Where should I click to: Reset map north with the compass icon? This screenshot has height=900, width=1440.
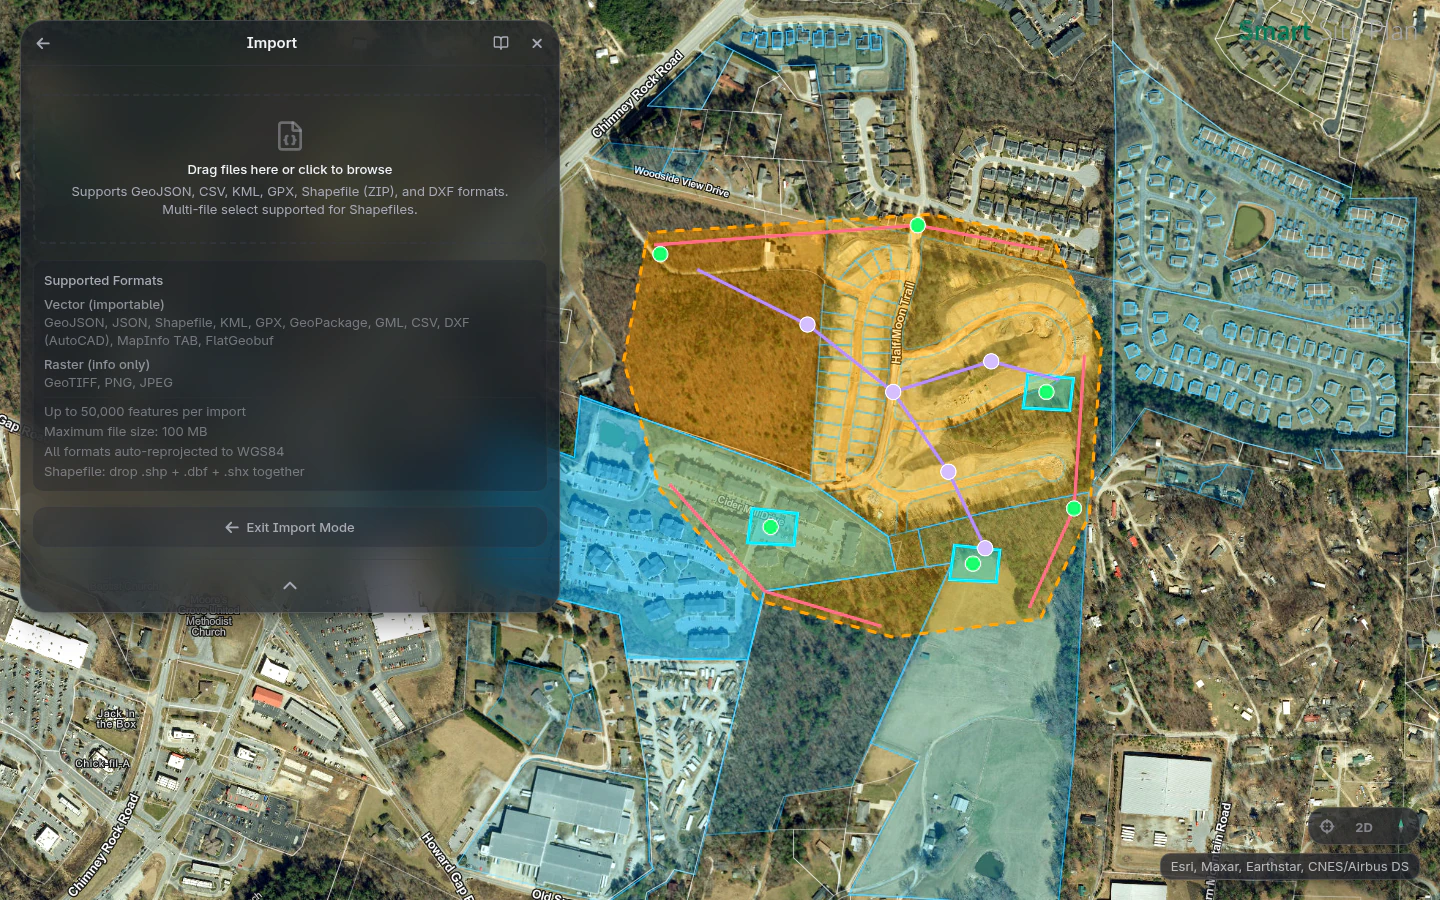[1401, 826]
